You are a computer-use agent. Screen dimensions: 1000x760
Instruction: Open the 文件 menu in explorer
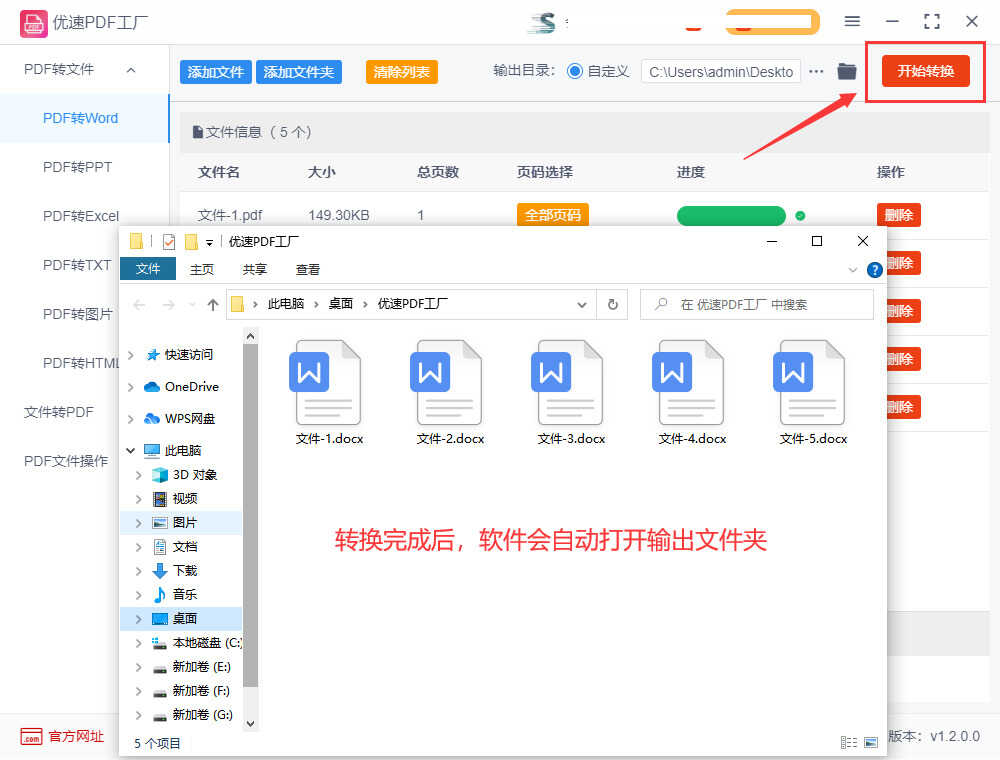click(148, 269)
